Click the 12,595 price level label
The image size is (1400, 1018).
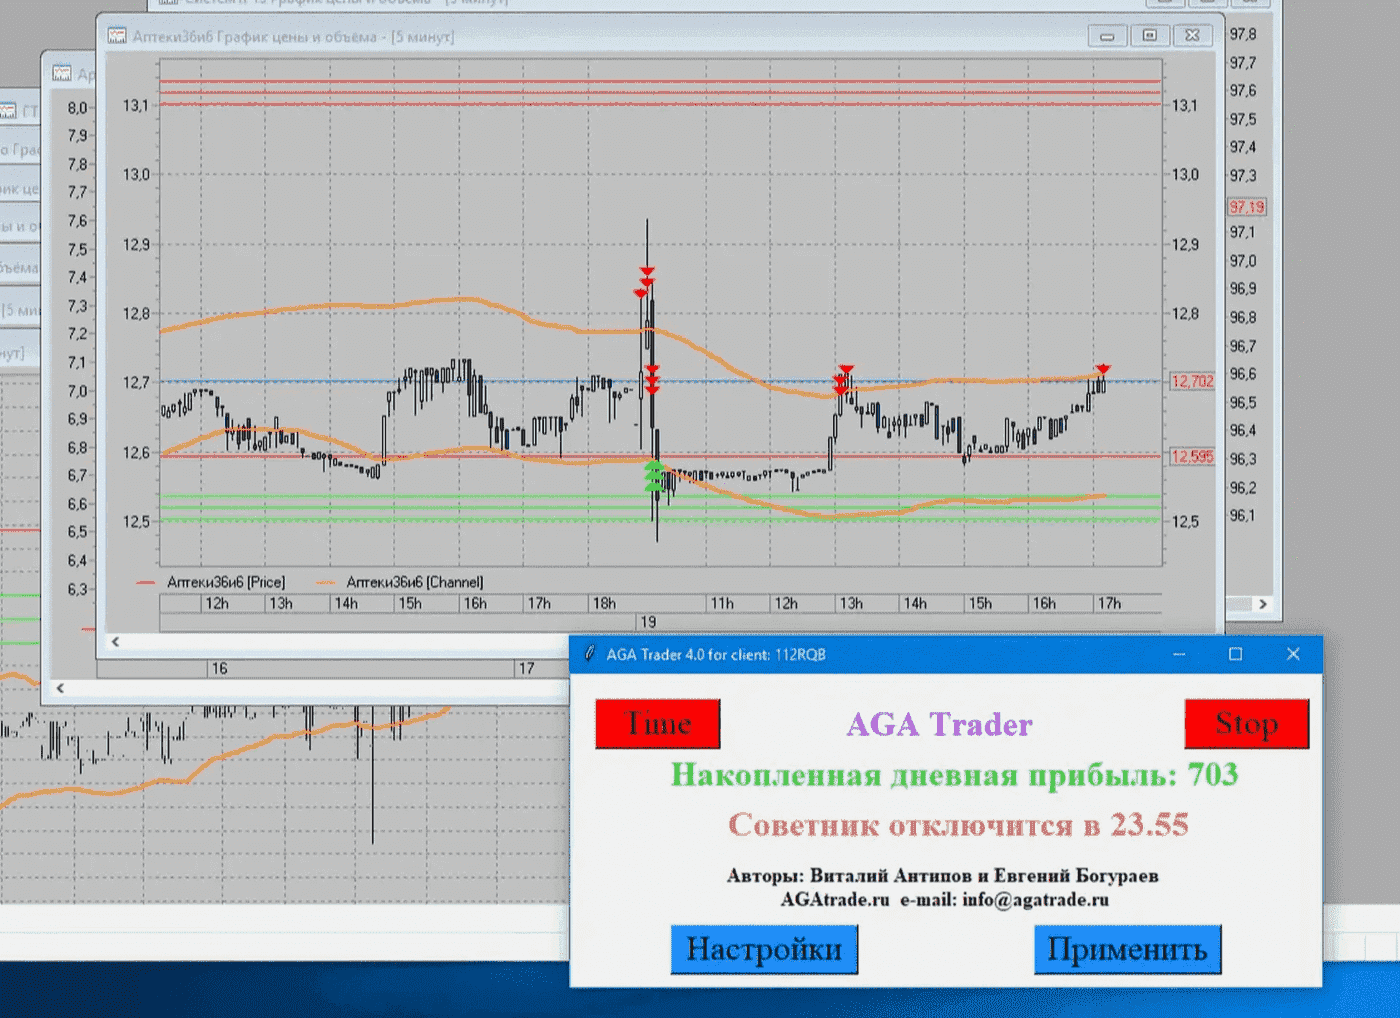coord(1192,457)
